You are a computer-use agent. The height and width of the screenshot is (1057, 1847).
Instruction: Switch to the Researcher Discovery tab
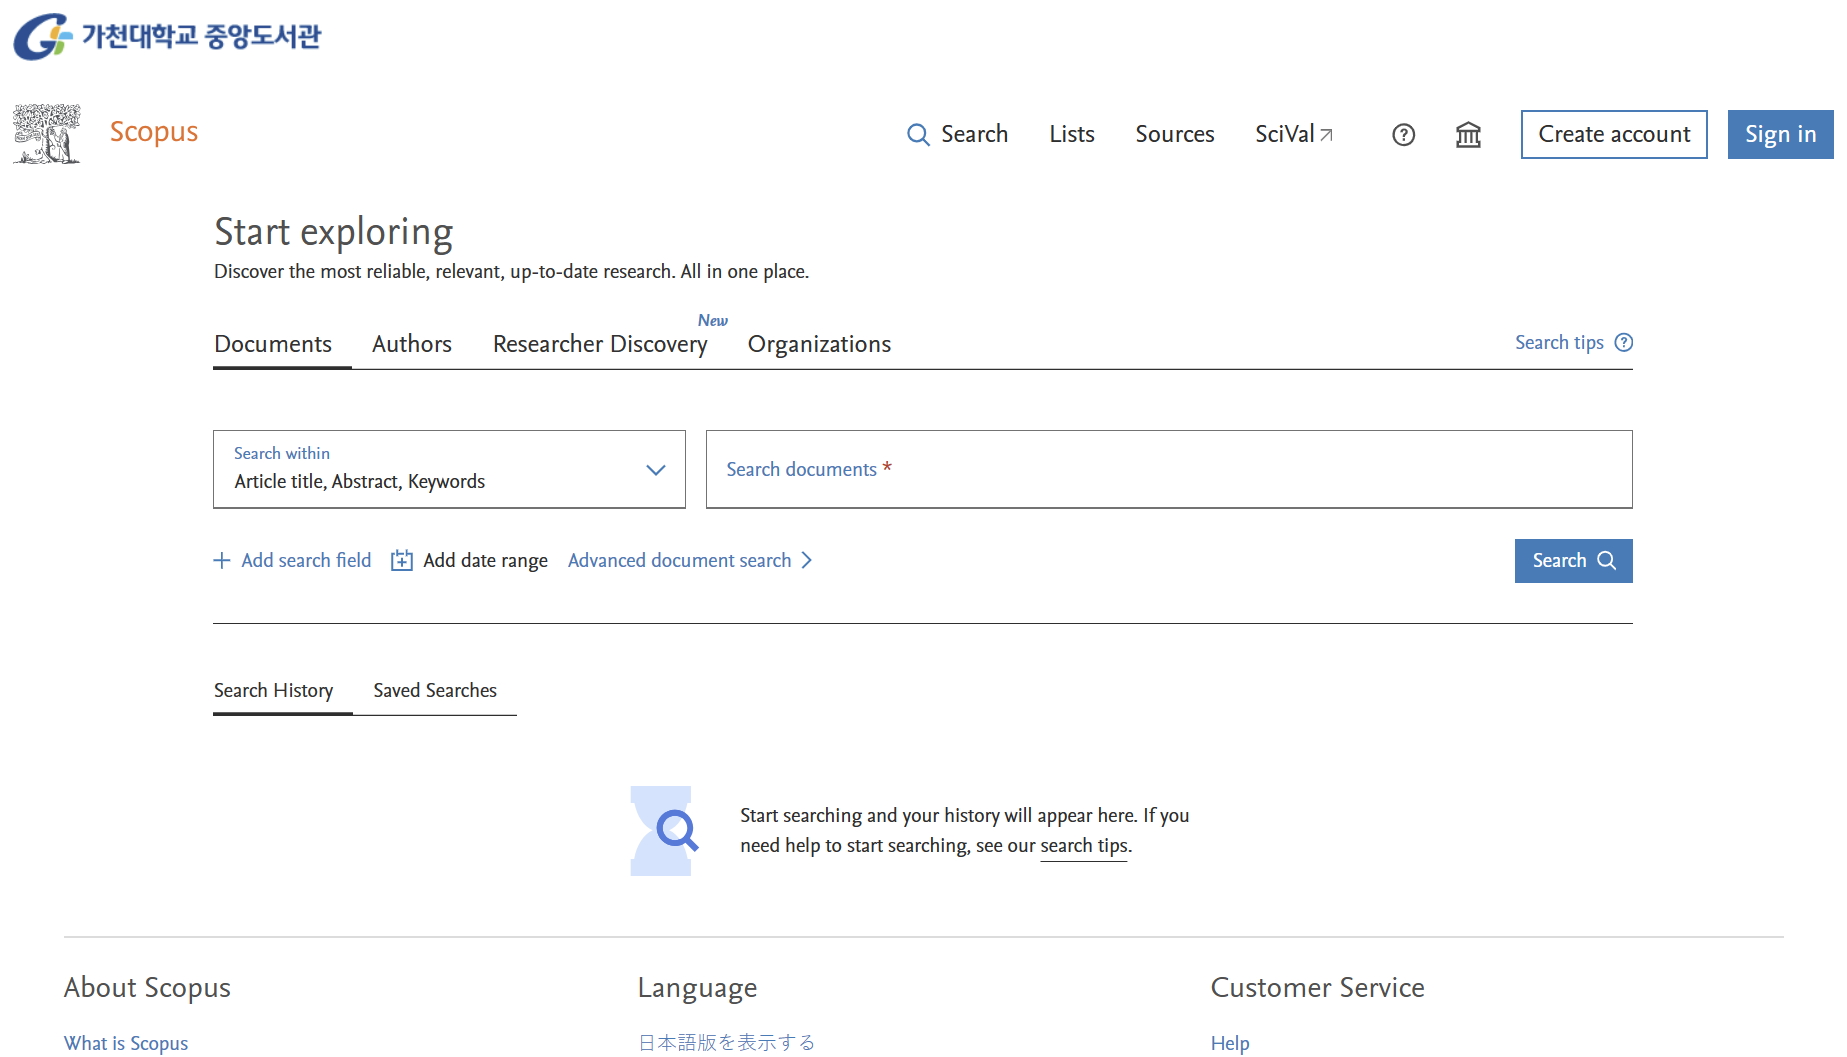click(600, 344)
